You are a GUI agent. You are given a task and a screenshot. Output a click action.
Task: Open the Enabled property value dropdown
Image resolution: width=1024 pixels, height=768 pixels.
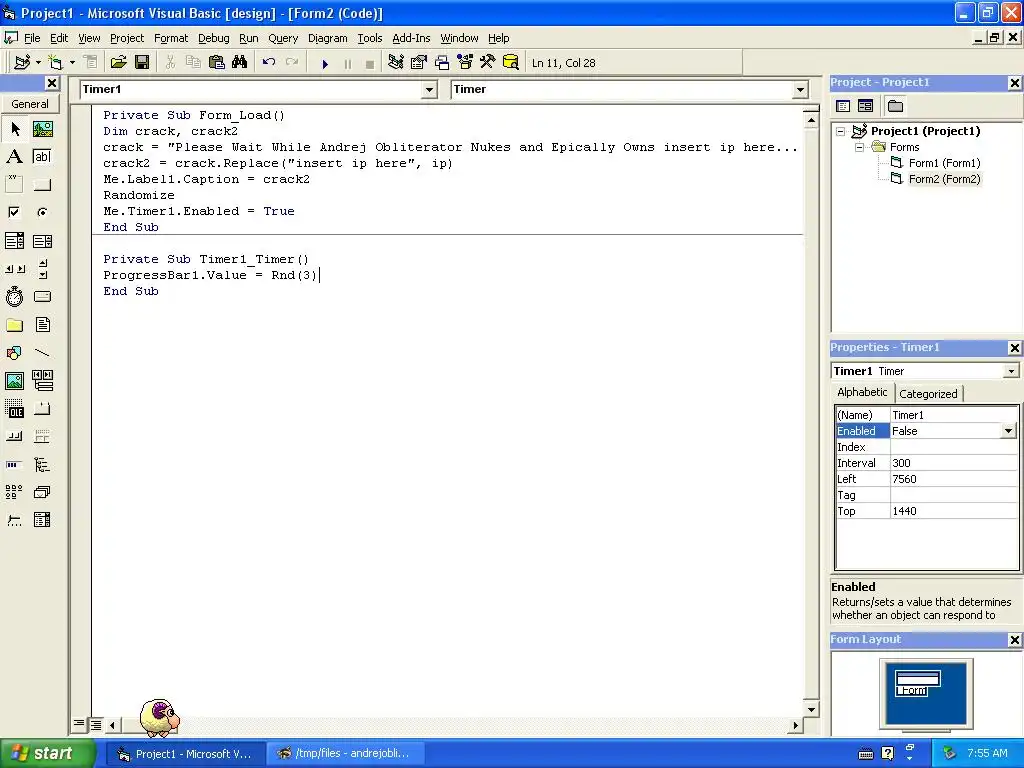tap(1009, 431)
